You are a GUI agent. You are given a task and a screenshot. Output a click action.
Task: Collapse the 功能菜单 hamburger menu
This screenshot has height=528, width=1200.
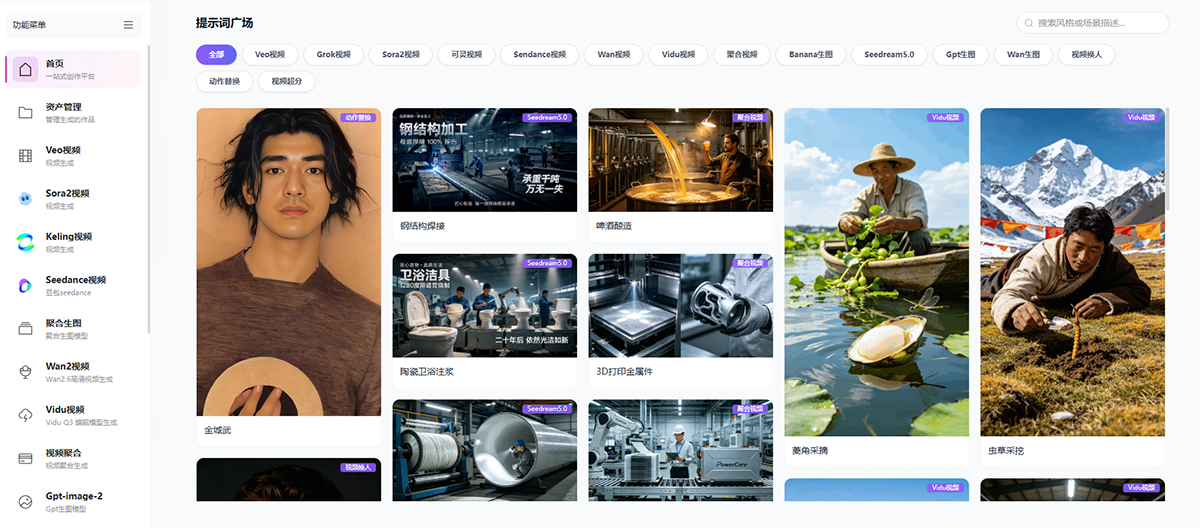pos(128,25)
